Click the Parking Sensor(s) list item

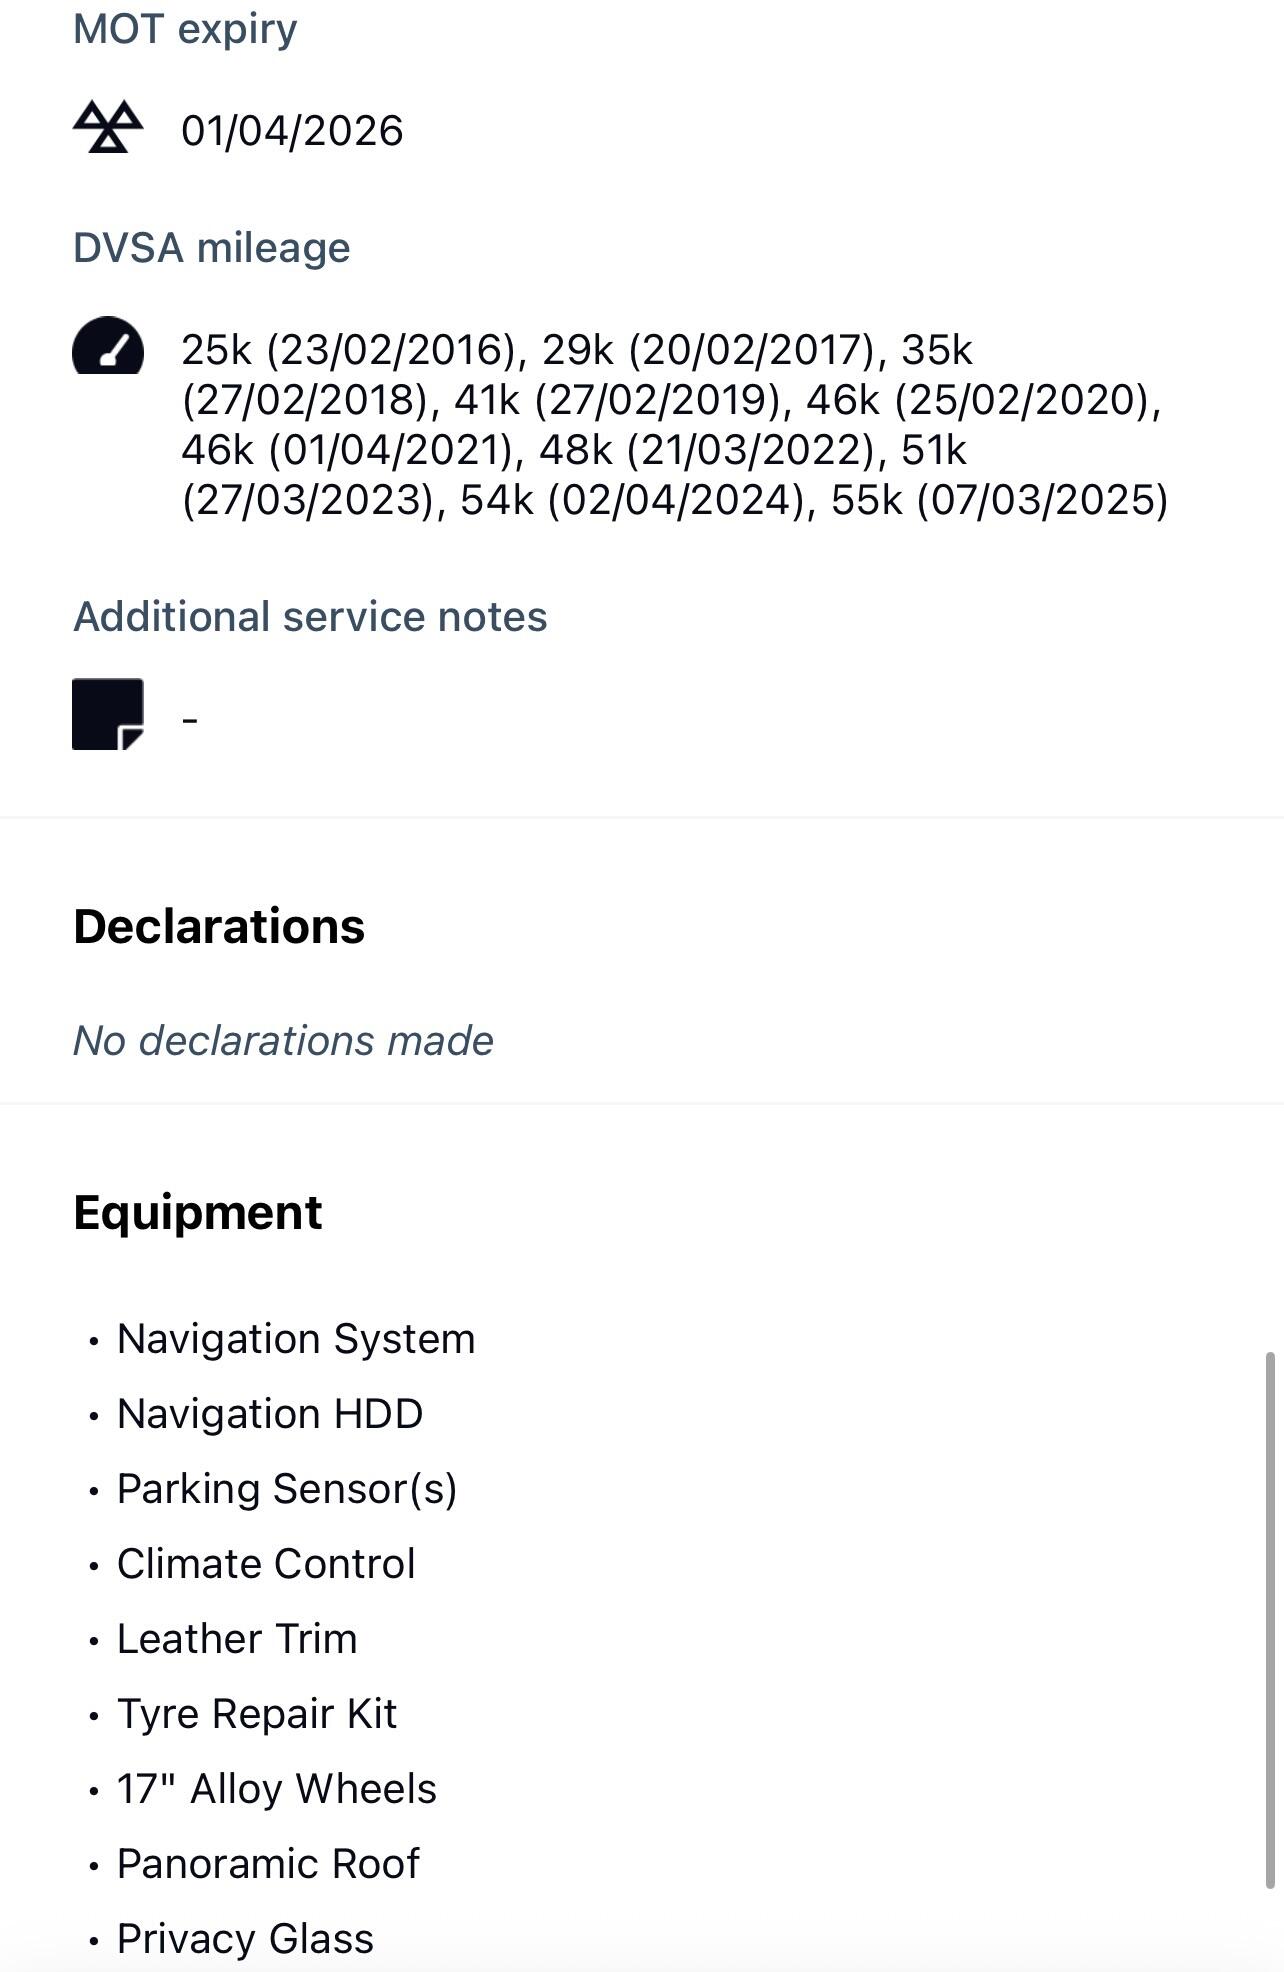point(287,1489)
